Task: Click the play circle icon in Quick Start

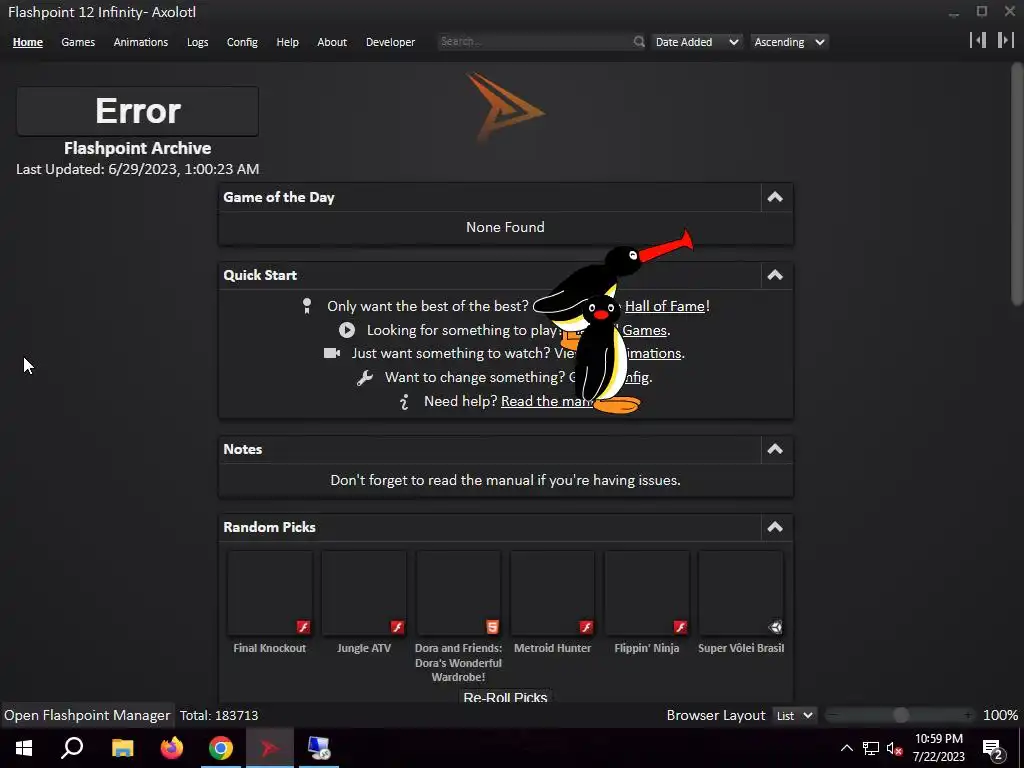Action: click(x=347, y=330)
